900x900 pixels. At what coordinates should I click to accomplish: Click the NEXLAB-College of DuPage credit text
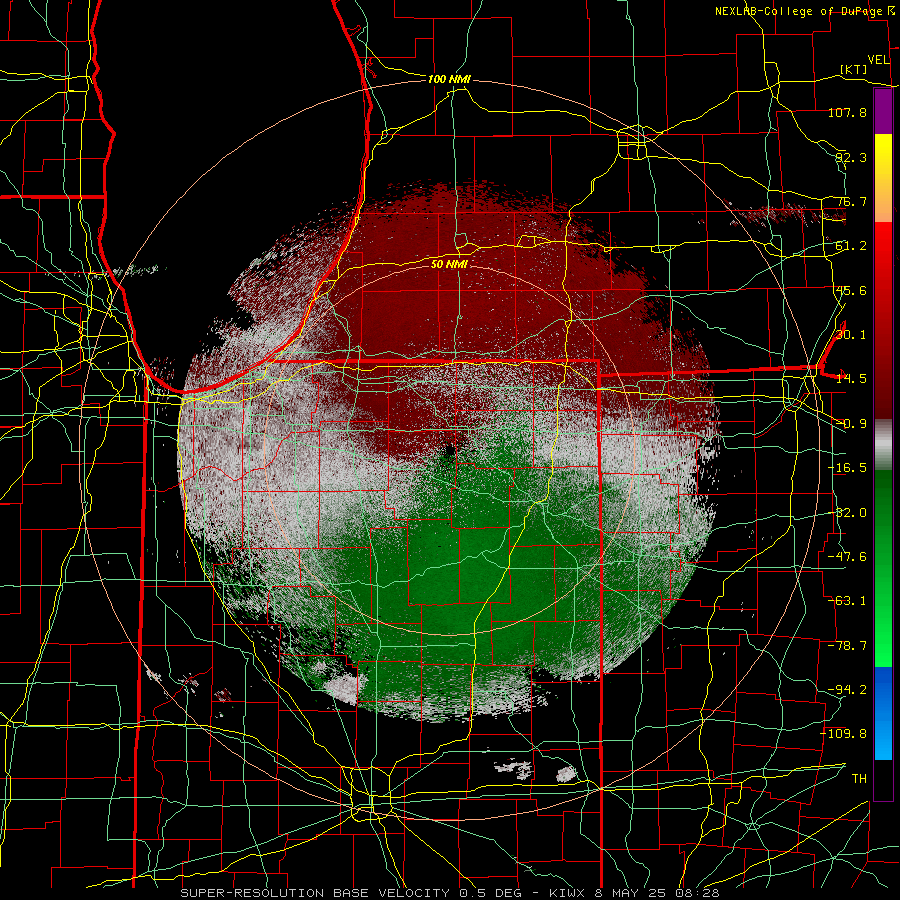click(x=801, y=11)
